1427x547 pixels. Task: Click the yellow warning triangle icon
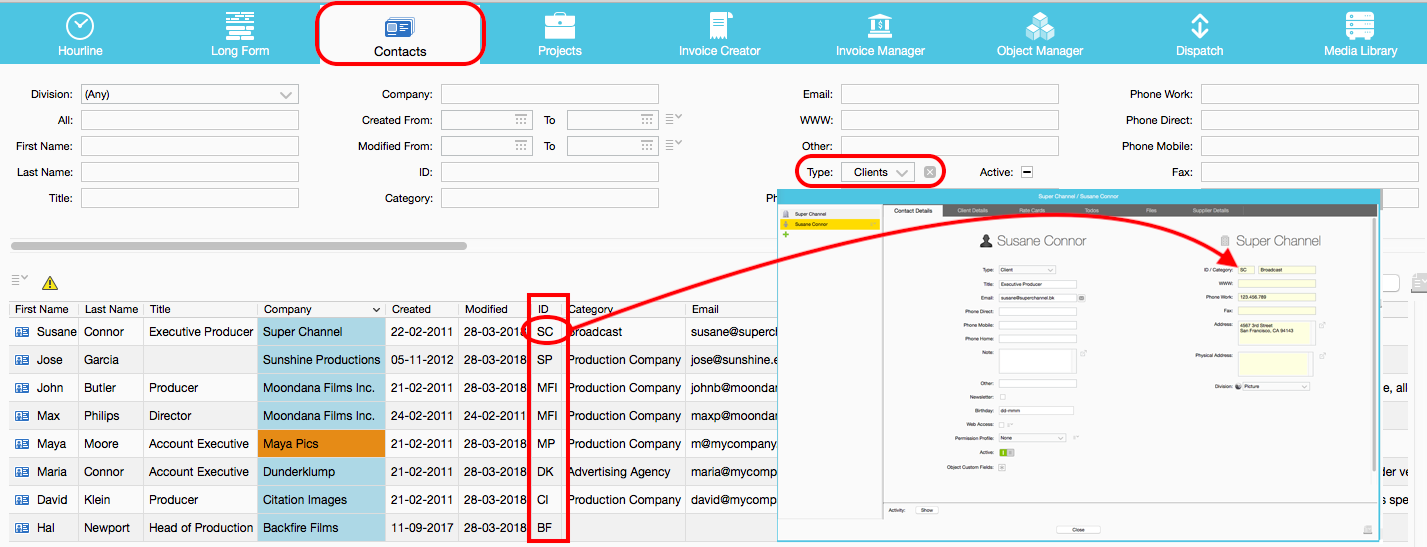(x=50, y=283)
